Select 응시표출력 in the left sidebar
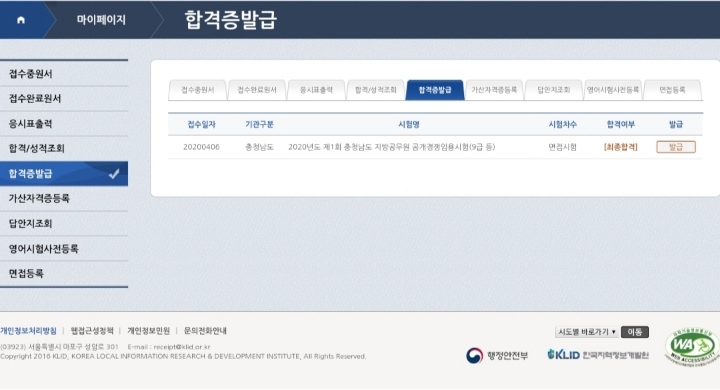This screenshot has width=720, height=390. 64,124
